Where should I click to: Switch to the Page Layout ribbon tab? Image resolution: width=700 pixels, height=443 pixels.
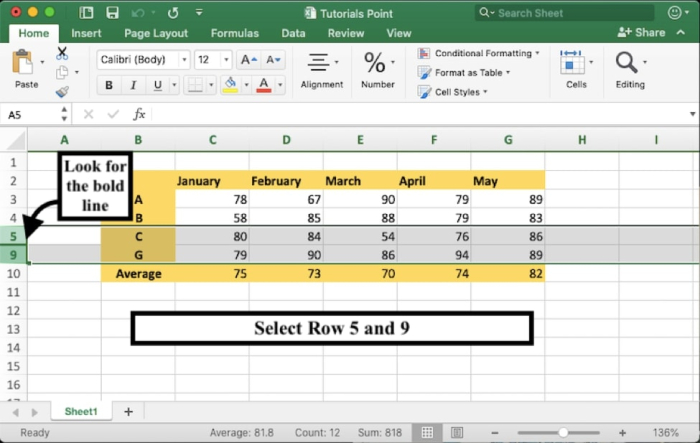coord(156,33)
